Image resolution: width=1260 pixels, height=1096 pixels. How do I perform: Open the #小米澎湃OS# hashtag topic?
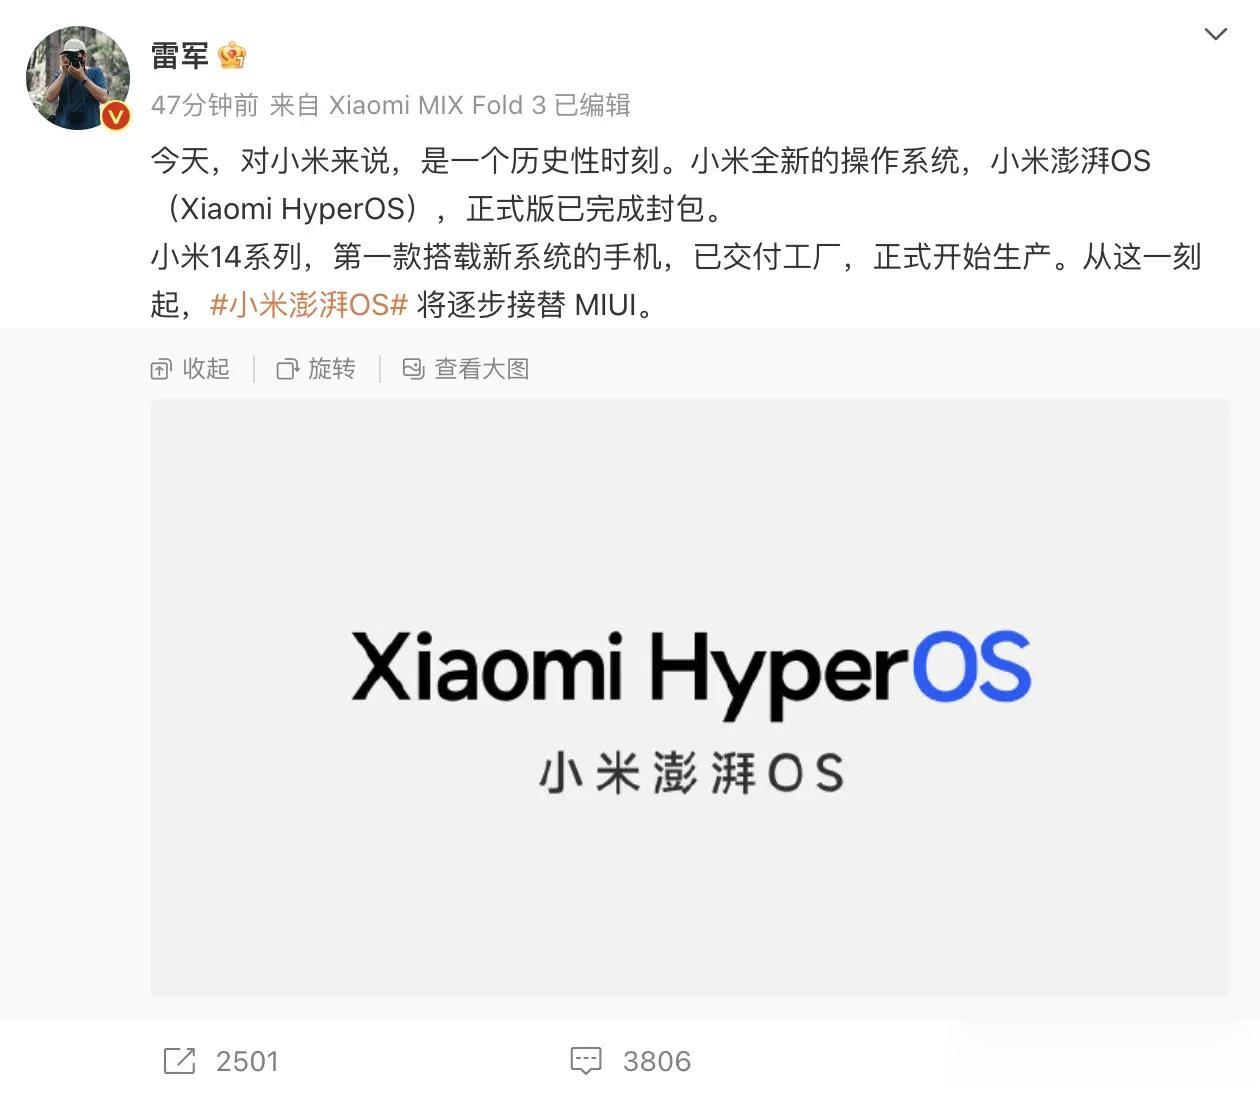point(308,304)
